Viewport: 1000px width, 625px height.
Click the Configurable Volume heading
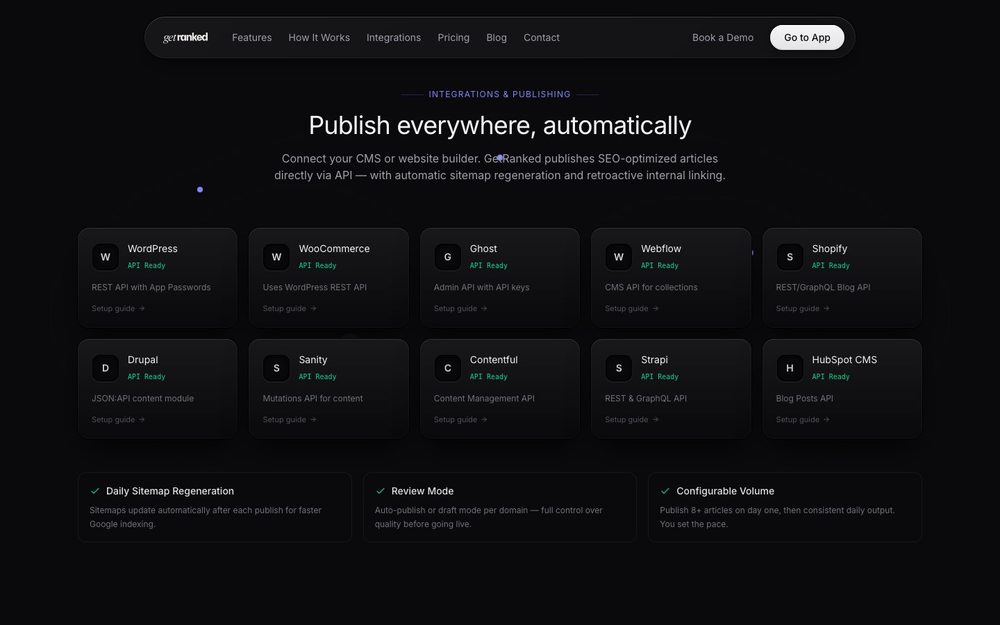coord(725,491)
